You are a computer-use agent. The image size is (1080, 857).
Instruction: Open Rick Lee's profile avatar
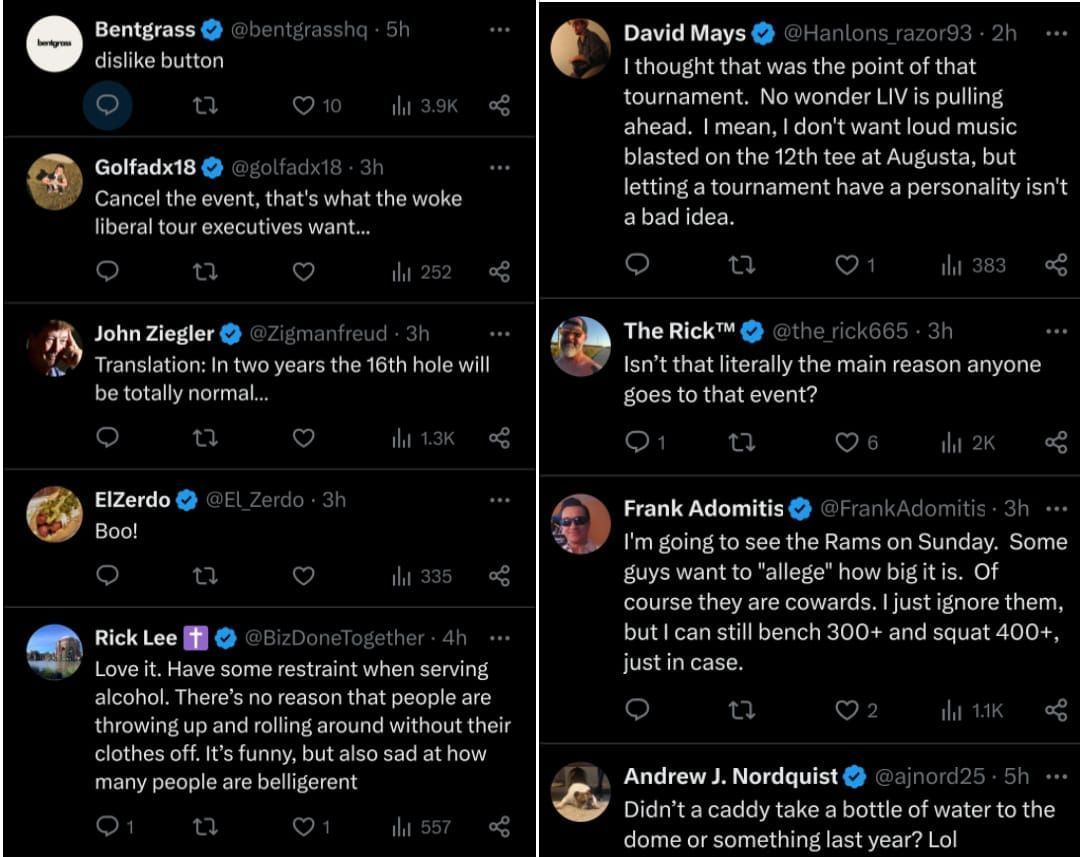(55, 650)
